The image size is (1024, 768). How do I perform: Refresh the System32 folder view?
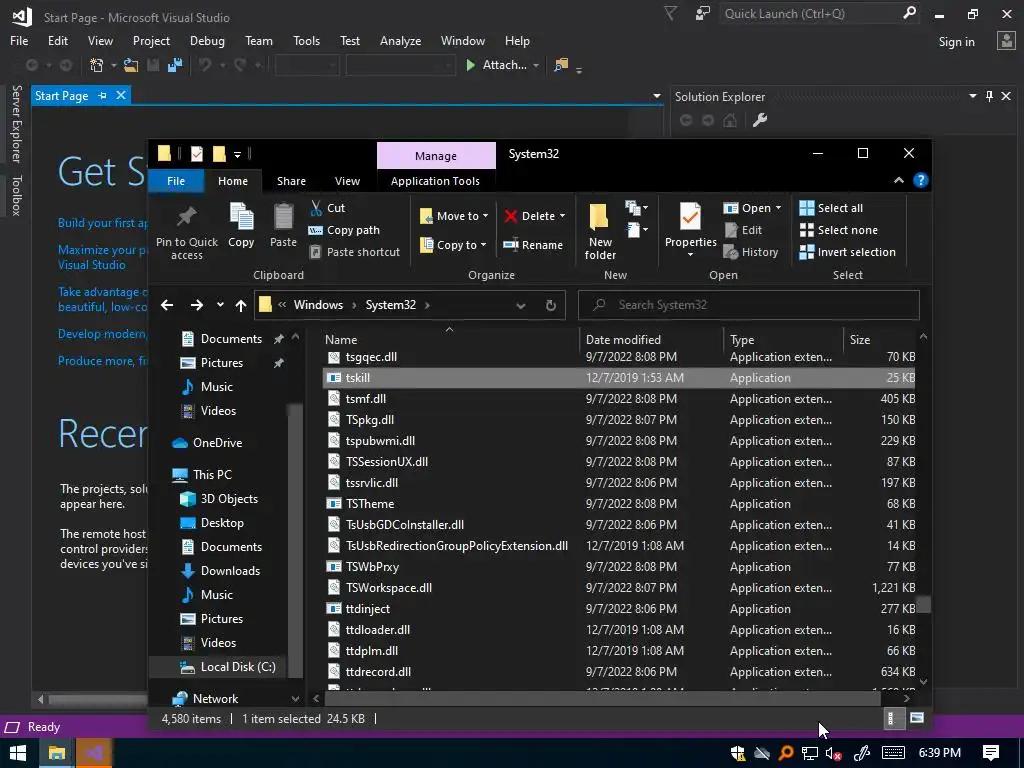(x=551, y=305)
